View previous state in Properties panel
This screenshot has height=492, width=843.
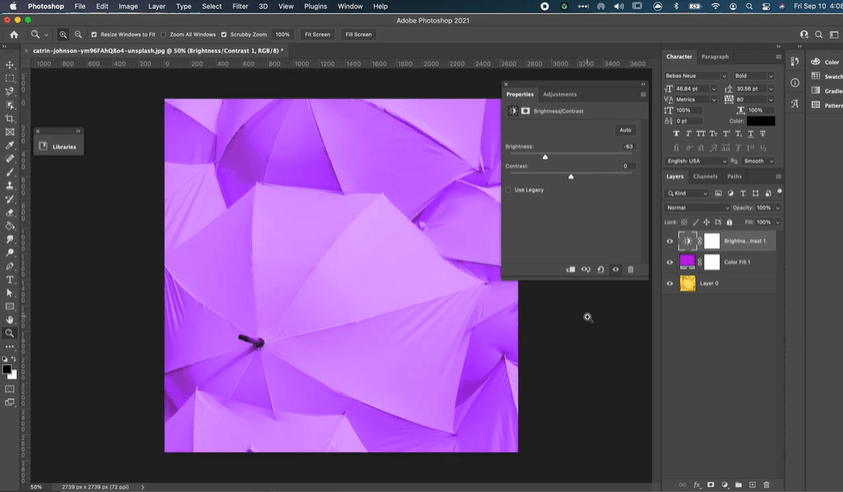coord(585,269)
